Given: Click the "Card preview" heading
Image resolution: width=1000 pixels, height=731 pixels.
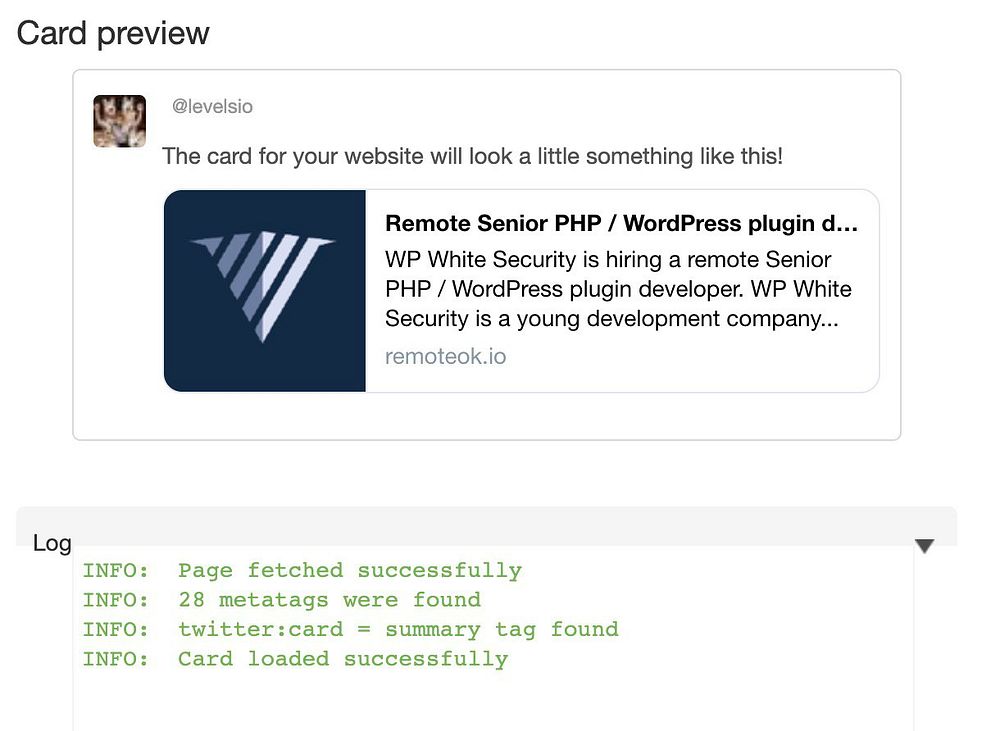Looking at the screenshot, I should click(113, 33).
